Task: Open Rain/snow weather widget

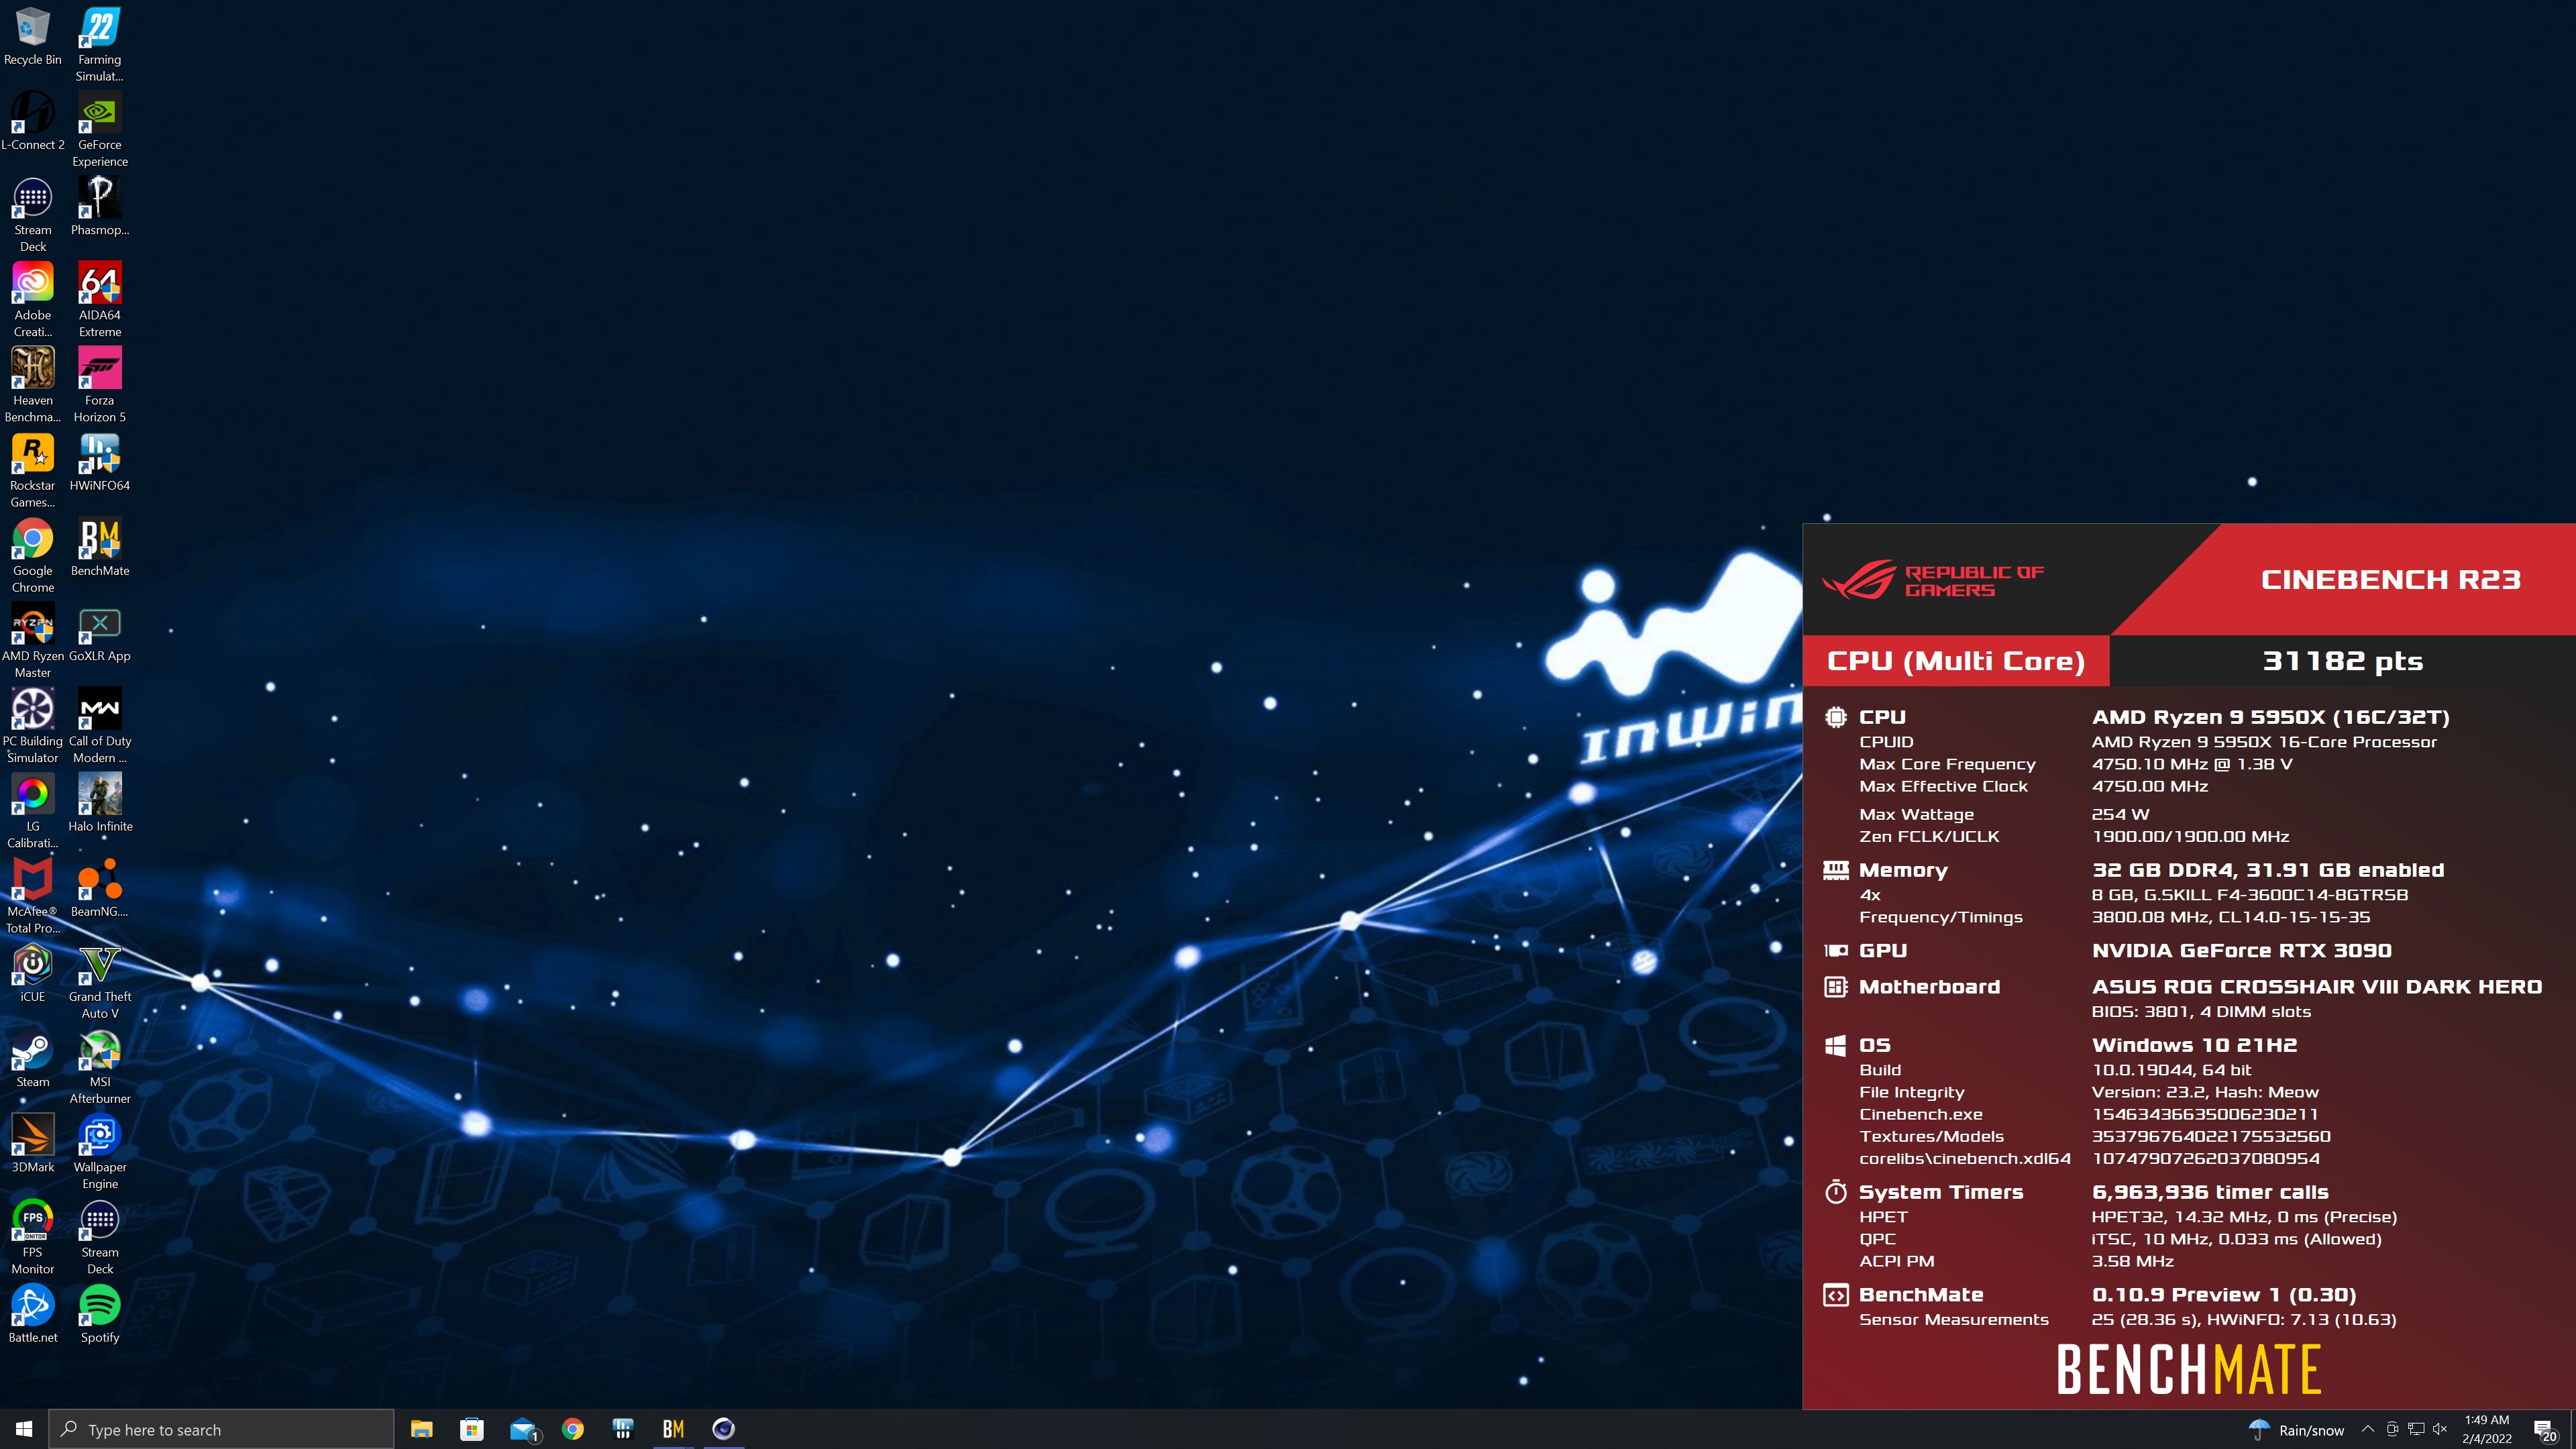Action: 2296,1430
